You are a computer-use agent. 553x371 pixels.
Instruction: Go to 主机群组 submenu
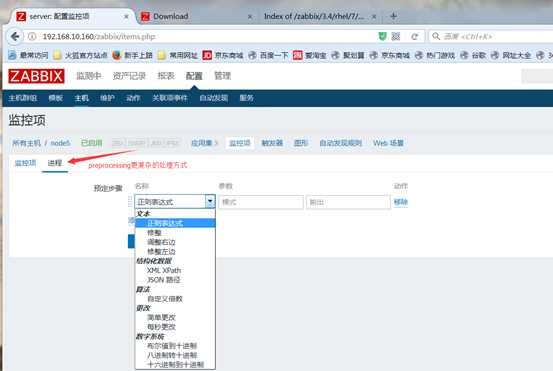point(23,98)
